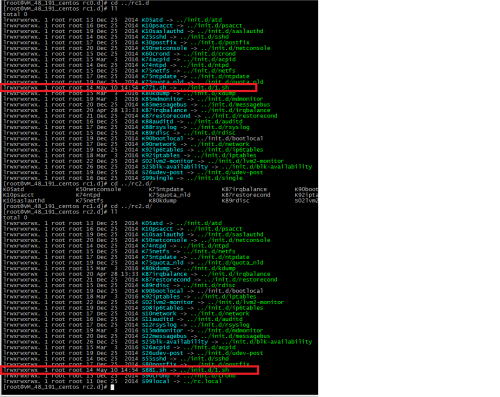Select the S15mdmonitor entry
500x397 pixels.
pyautogui.click(x=162, y=331)
